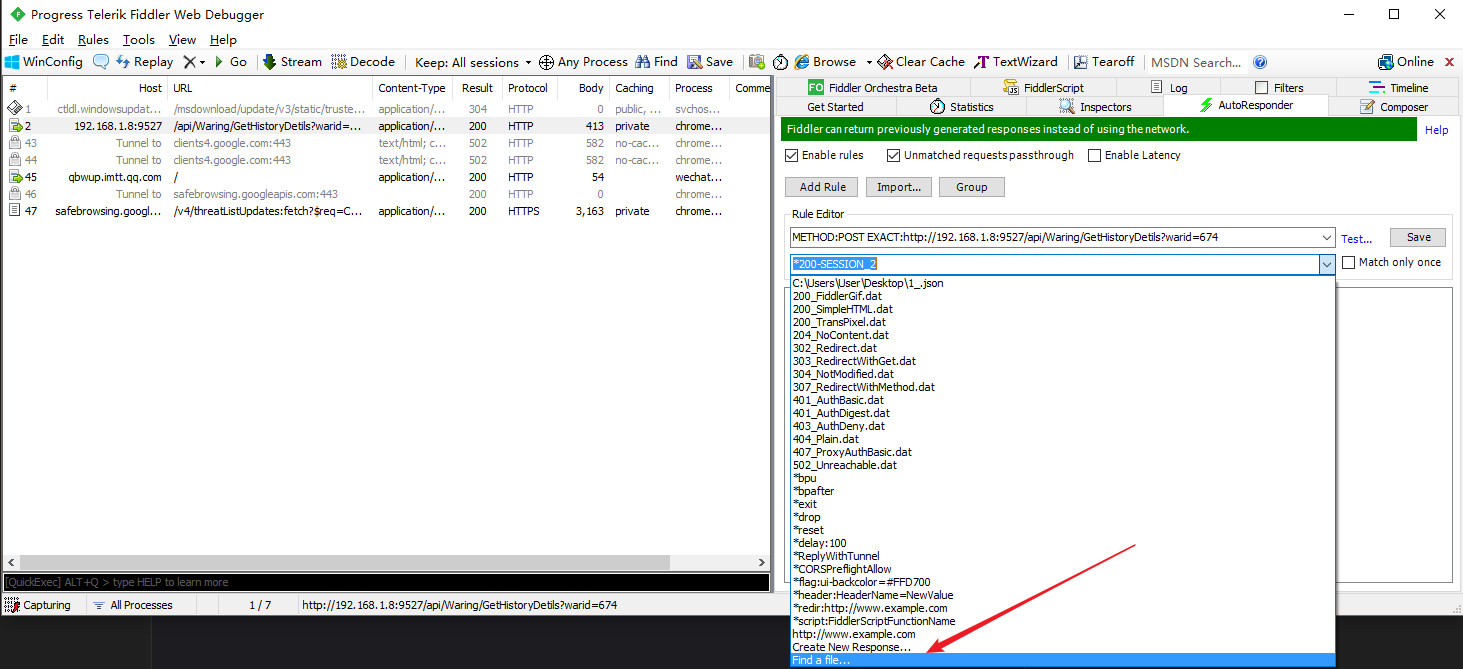This screenshot has width=1463, height=669.
Task: Open the Timeline tab
Action: click(1399, 88)
